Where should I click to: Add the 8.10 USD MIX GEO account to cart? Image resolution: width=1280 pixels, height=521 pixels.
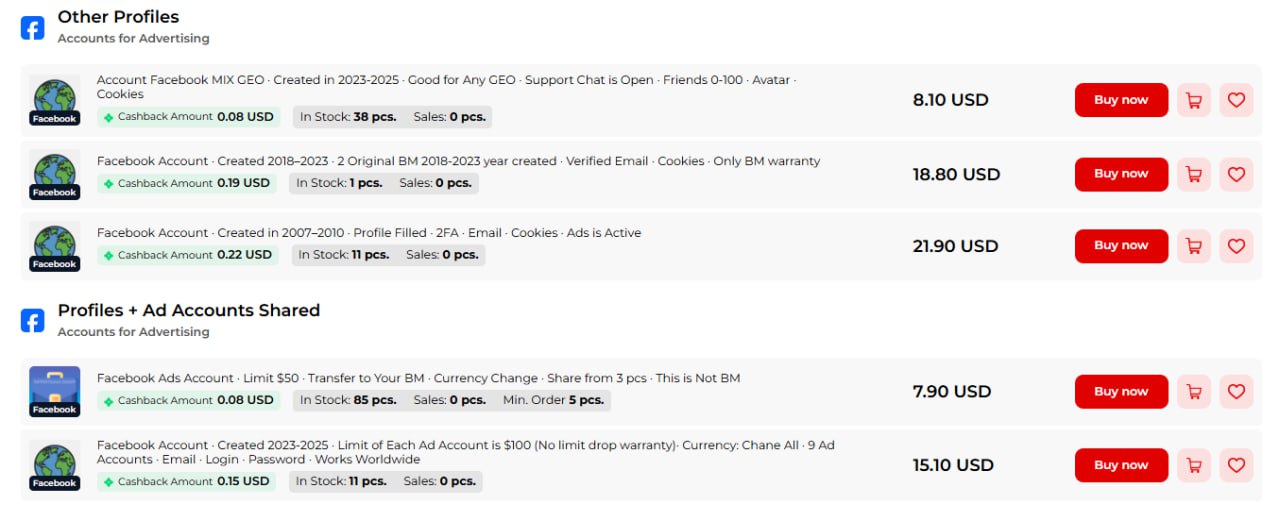click(x=1193, y=100)
